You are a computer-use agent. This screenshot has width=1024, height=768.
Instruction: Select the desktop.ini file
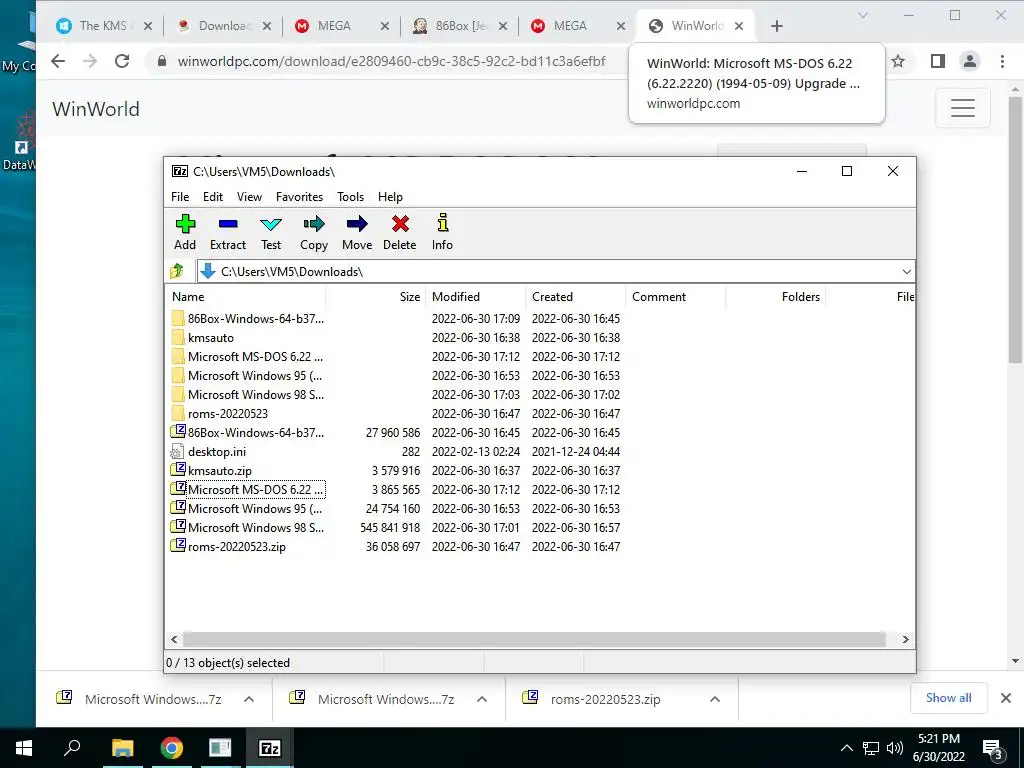coord(217,451)
